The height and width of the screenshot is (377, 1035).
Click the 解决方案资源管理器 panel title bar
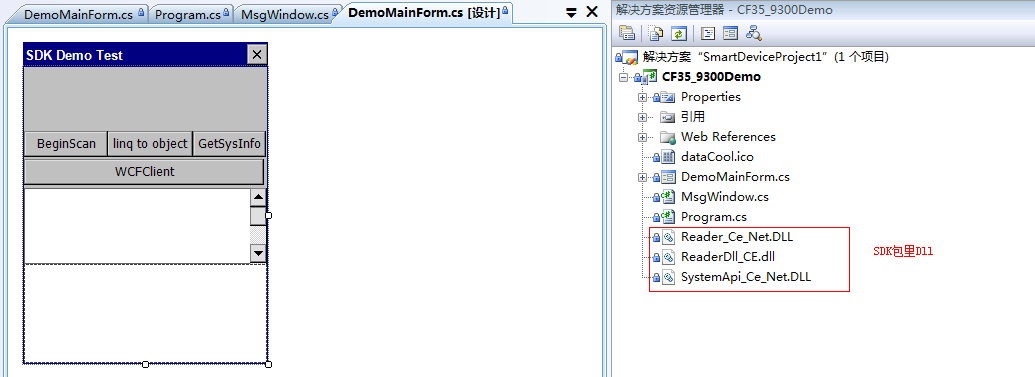pos(823,9)
